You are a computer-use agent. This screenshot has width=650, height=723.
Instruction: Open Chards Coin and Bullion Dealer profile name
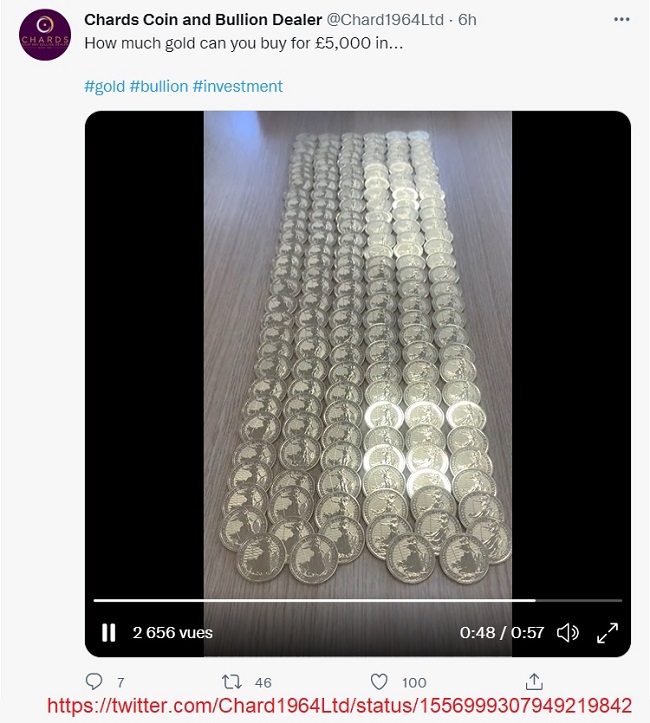(203, 20)
